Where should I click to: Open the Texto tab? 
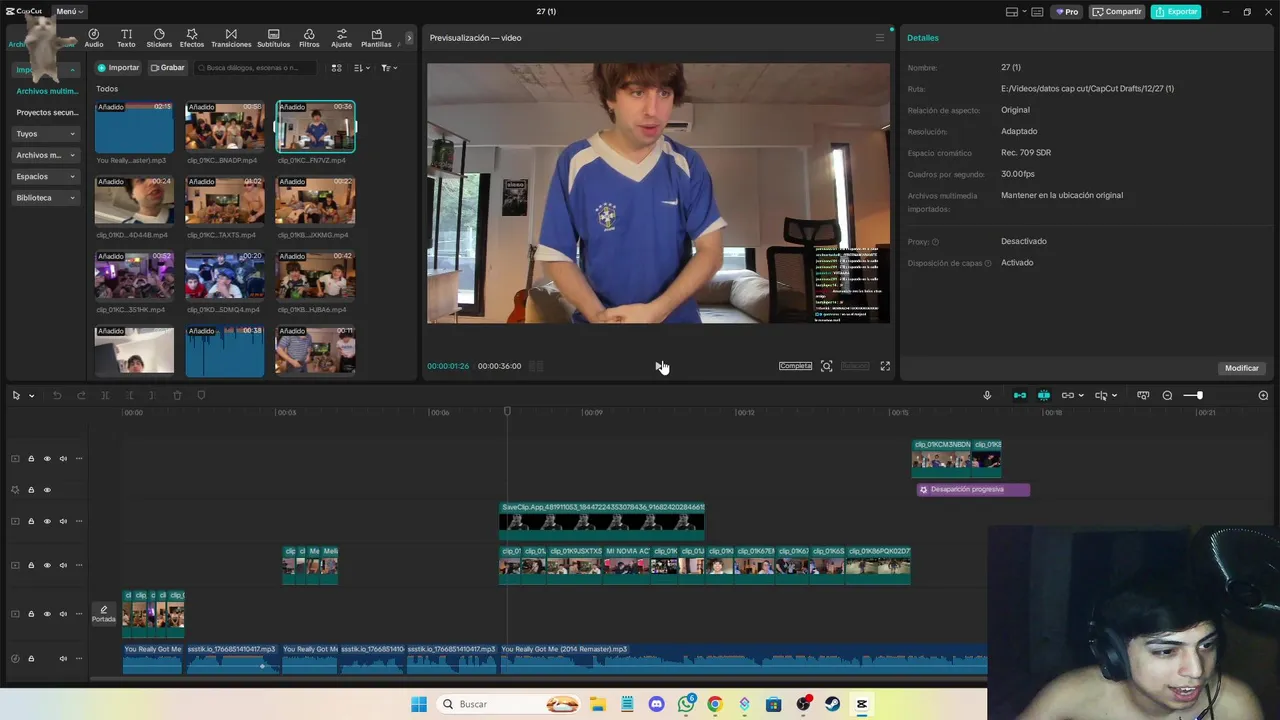click(126, 38)
